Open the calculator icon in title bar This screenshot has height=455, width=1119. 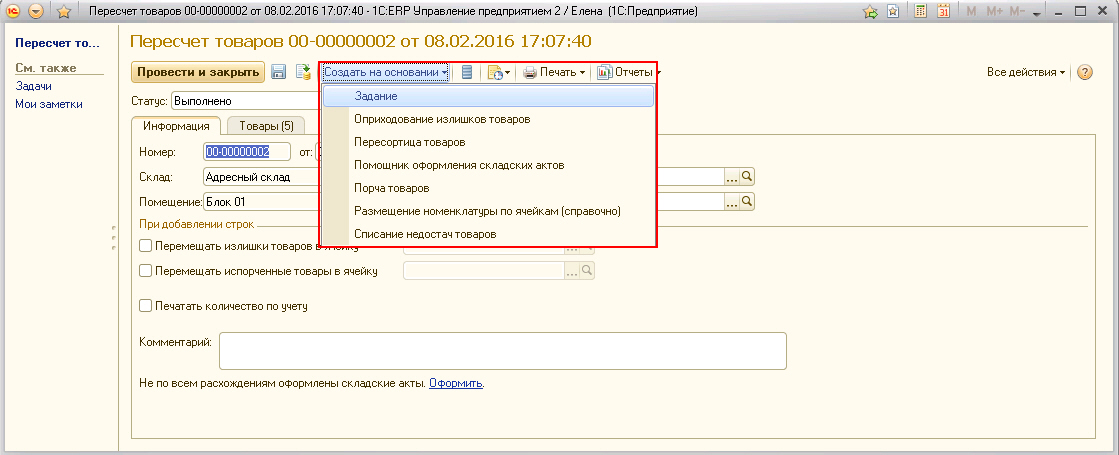pos(921,11)
